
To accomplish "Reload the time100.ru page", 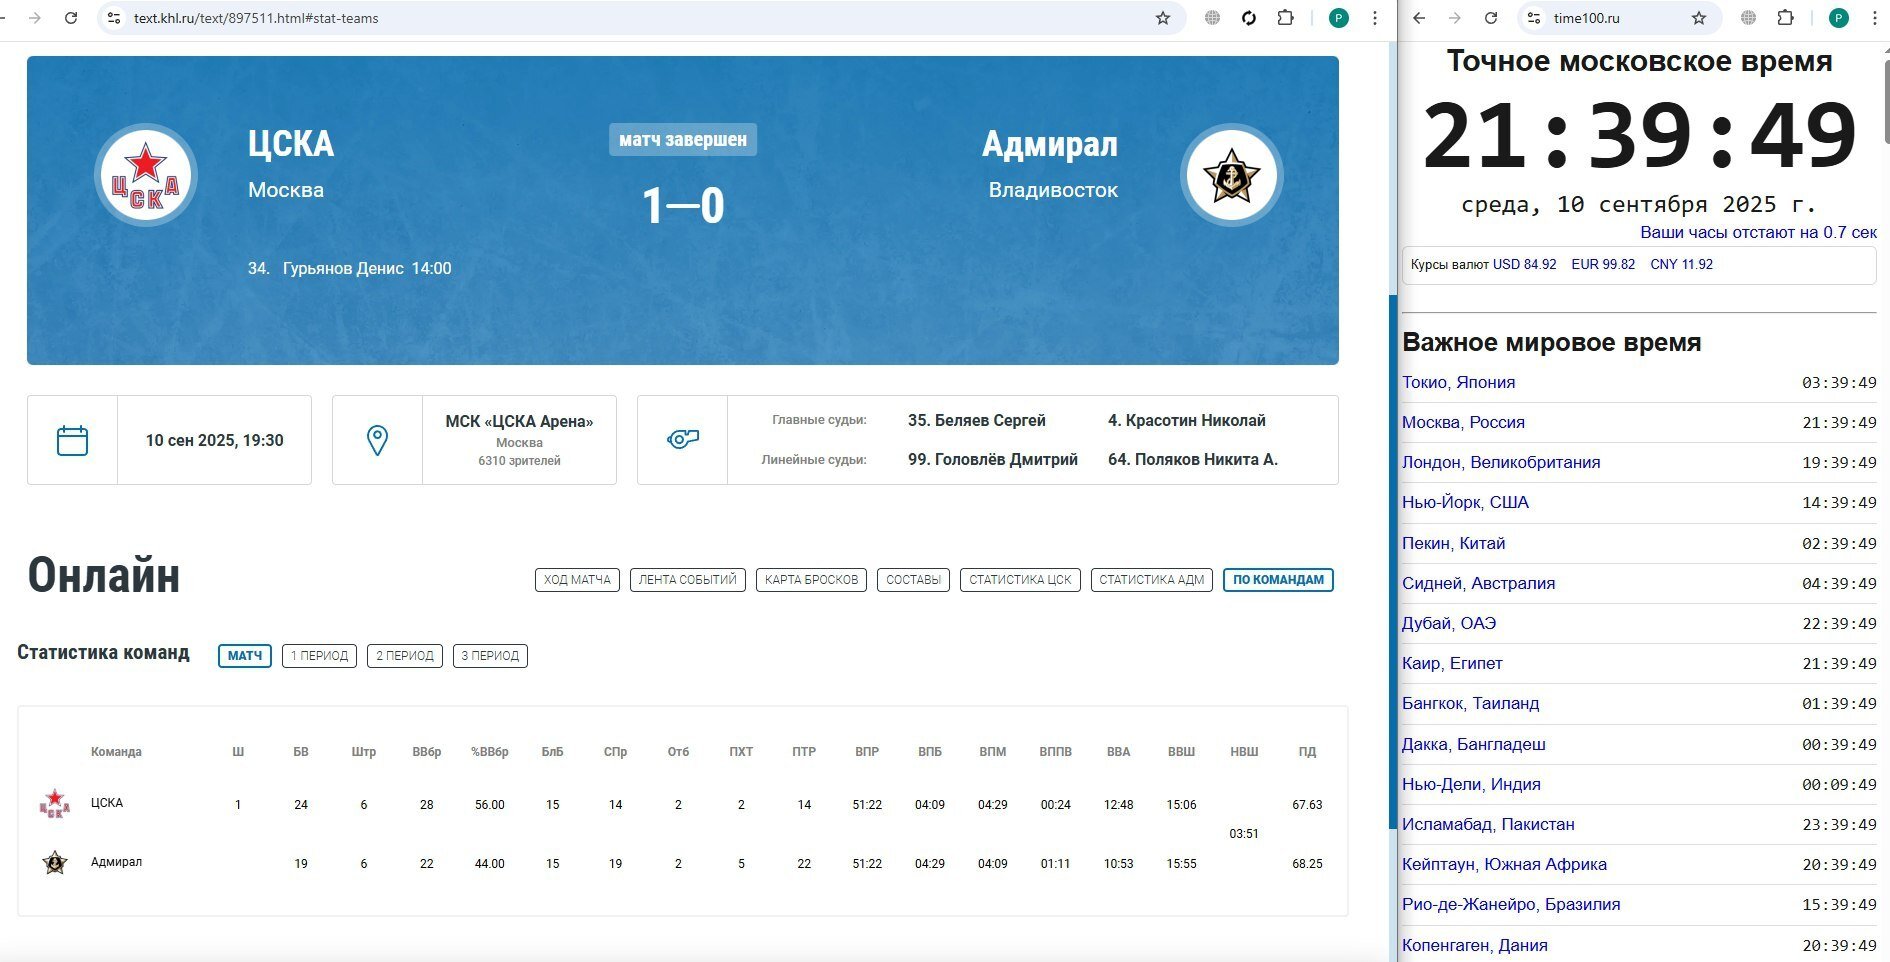I will tap(1490, 18).
